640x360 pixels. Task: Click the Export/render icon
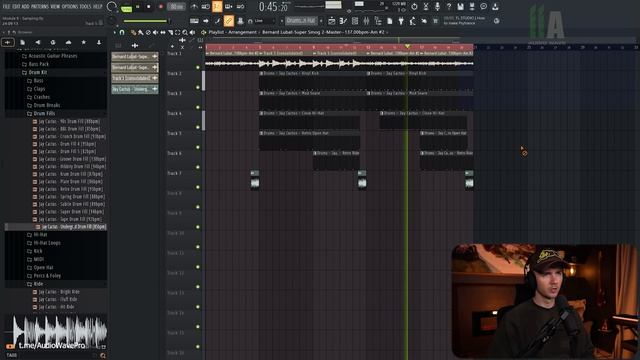[472, 7]
